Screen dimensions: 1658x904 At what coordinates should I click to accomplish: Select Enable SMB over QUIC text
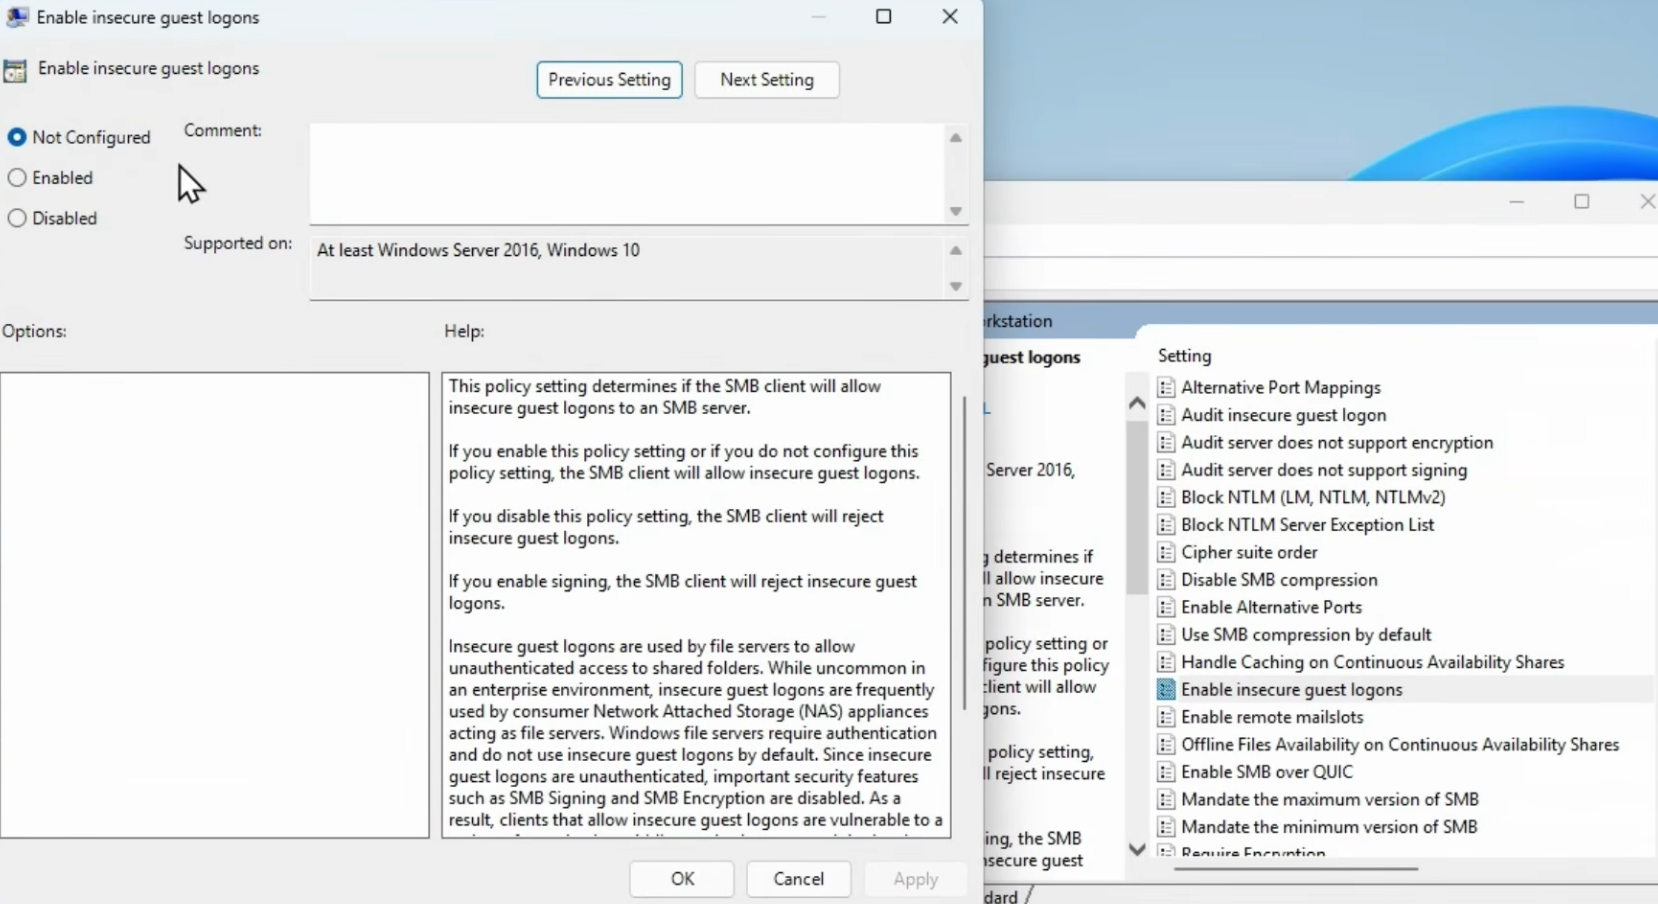coord(1267,773)
